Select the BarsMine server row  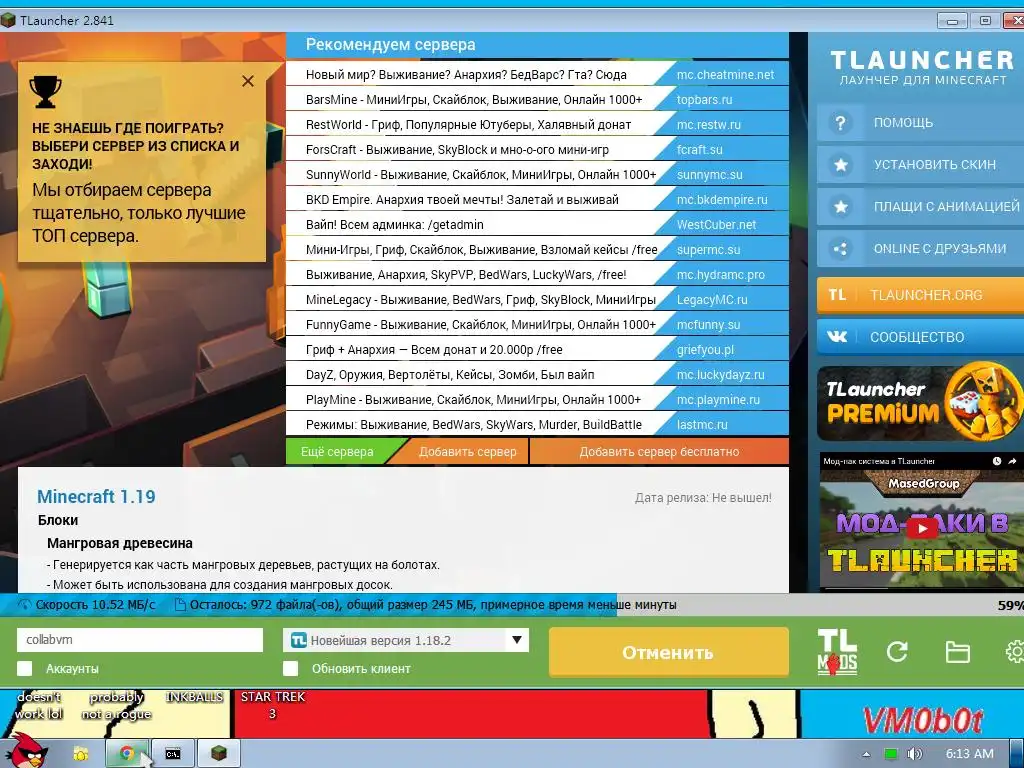coord(537,100)
